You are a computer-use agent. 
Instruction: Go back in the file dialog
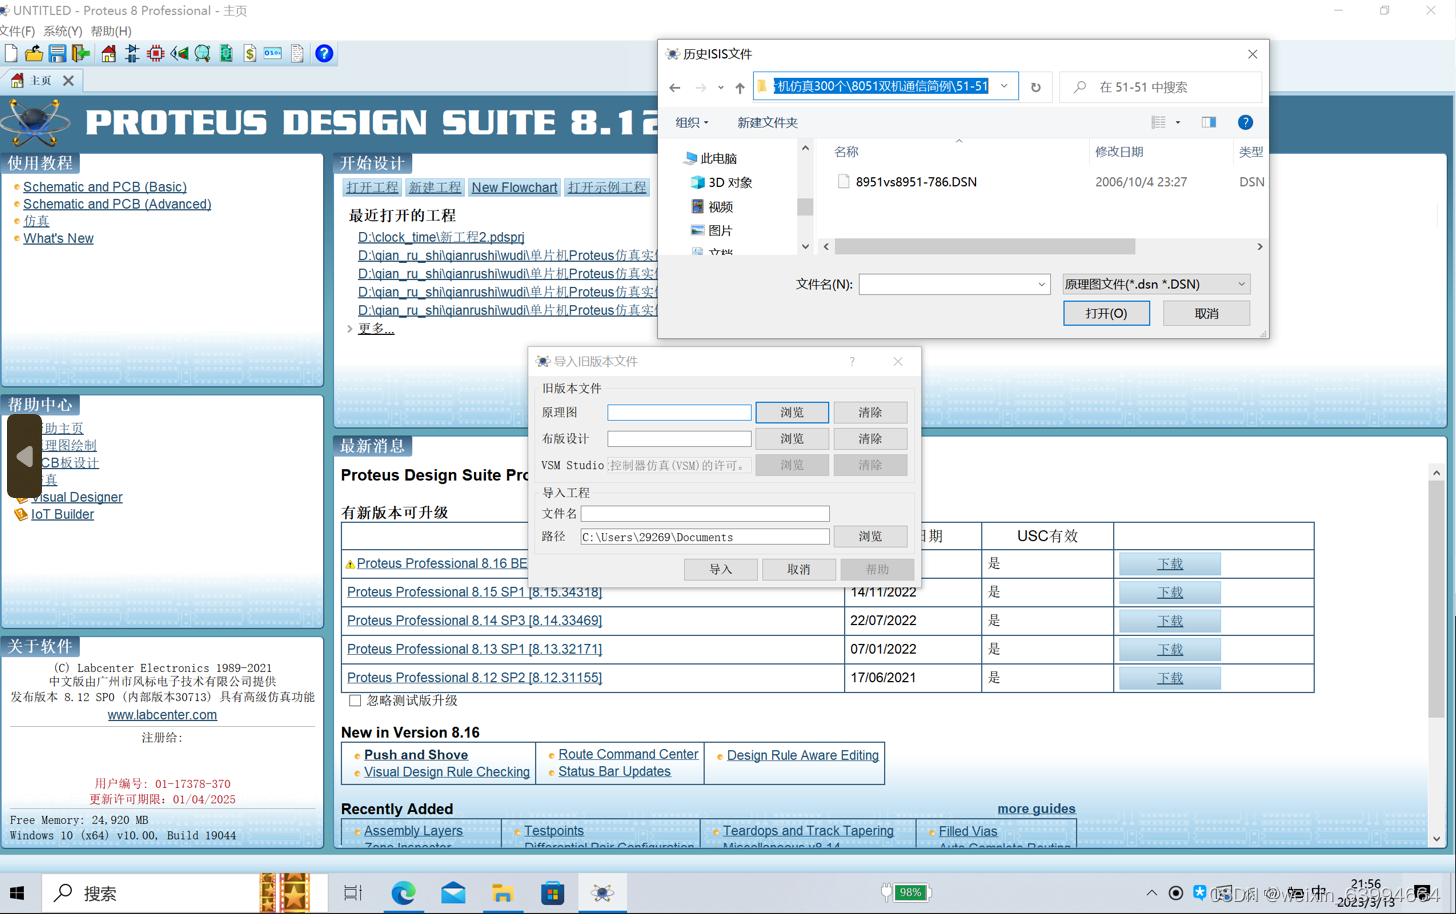(675, 88)
